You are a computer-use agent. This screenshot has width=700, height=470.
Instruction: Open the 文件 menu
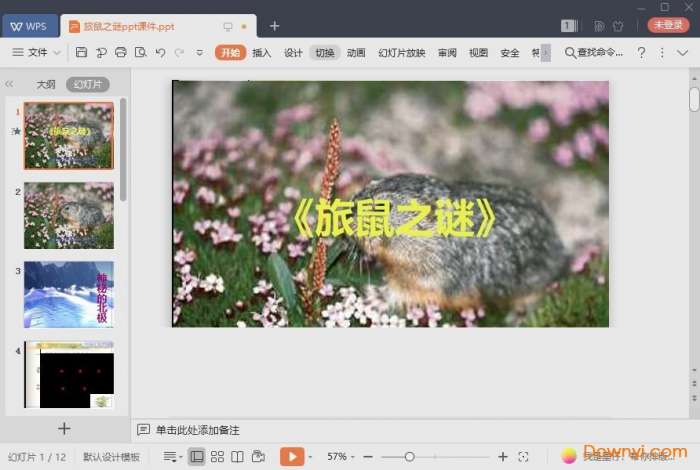click(38, 53)
